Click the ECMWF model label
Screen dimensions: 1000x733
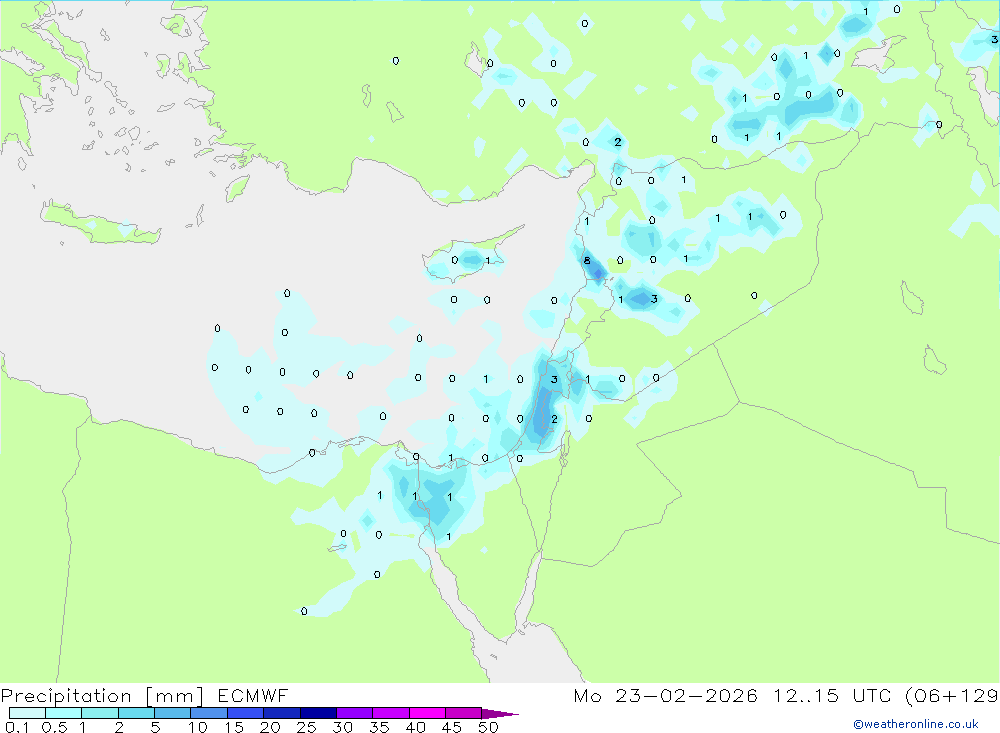click(253, 695)
